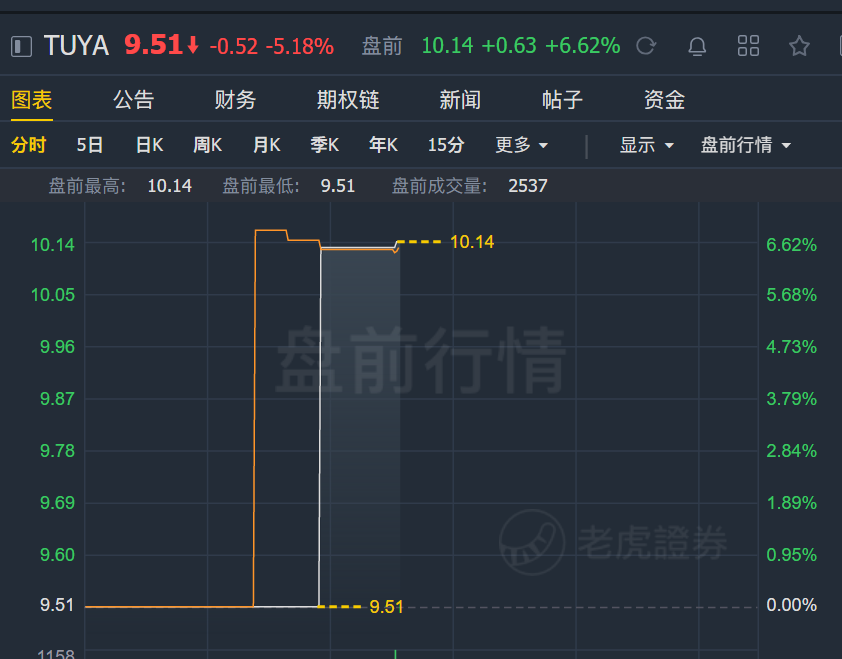Screen dimensions: 842x659
Task: Select the 日K chart period
Action: 149,145
